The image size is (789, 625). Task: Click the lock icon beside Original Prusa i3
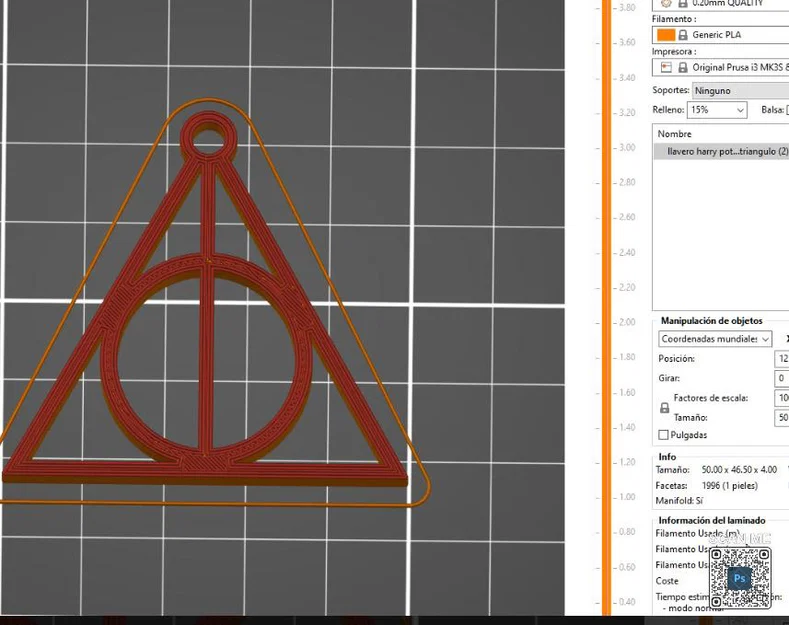(683, 67)
